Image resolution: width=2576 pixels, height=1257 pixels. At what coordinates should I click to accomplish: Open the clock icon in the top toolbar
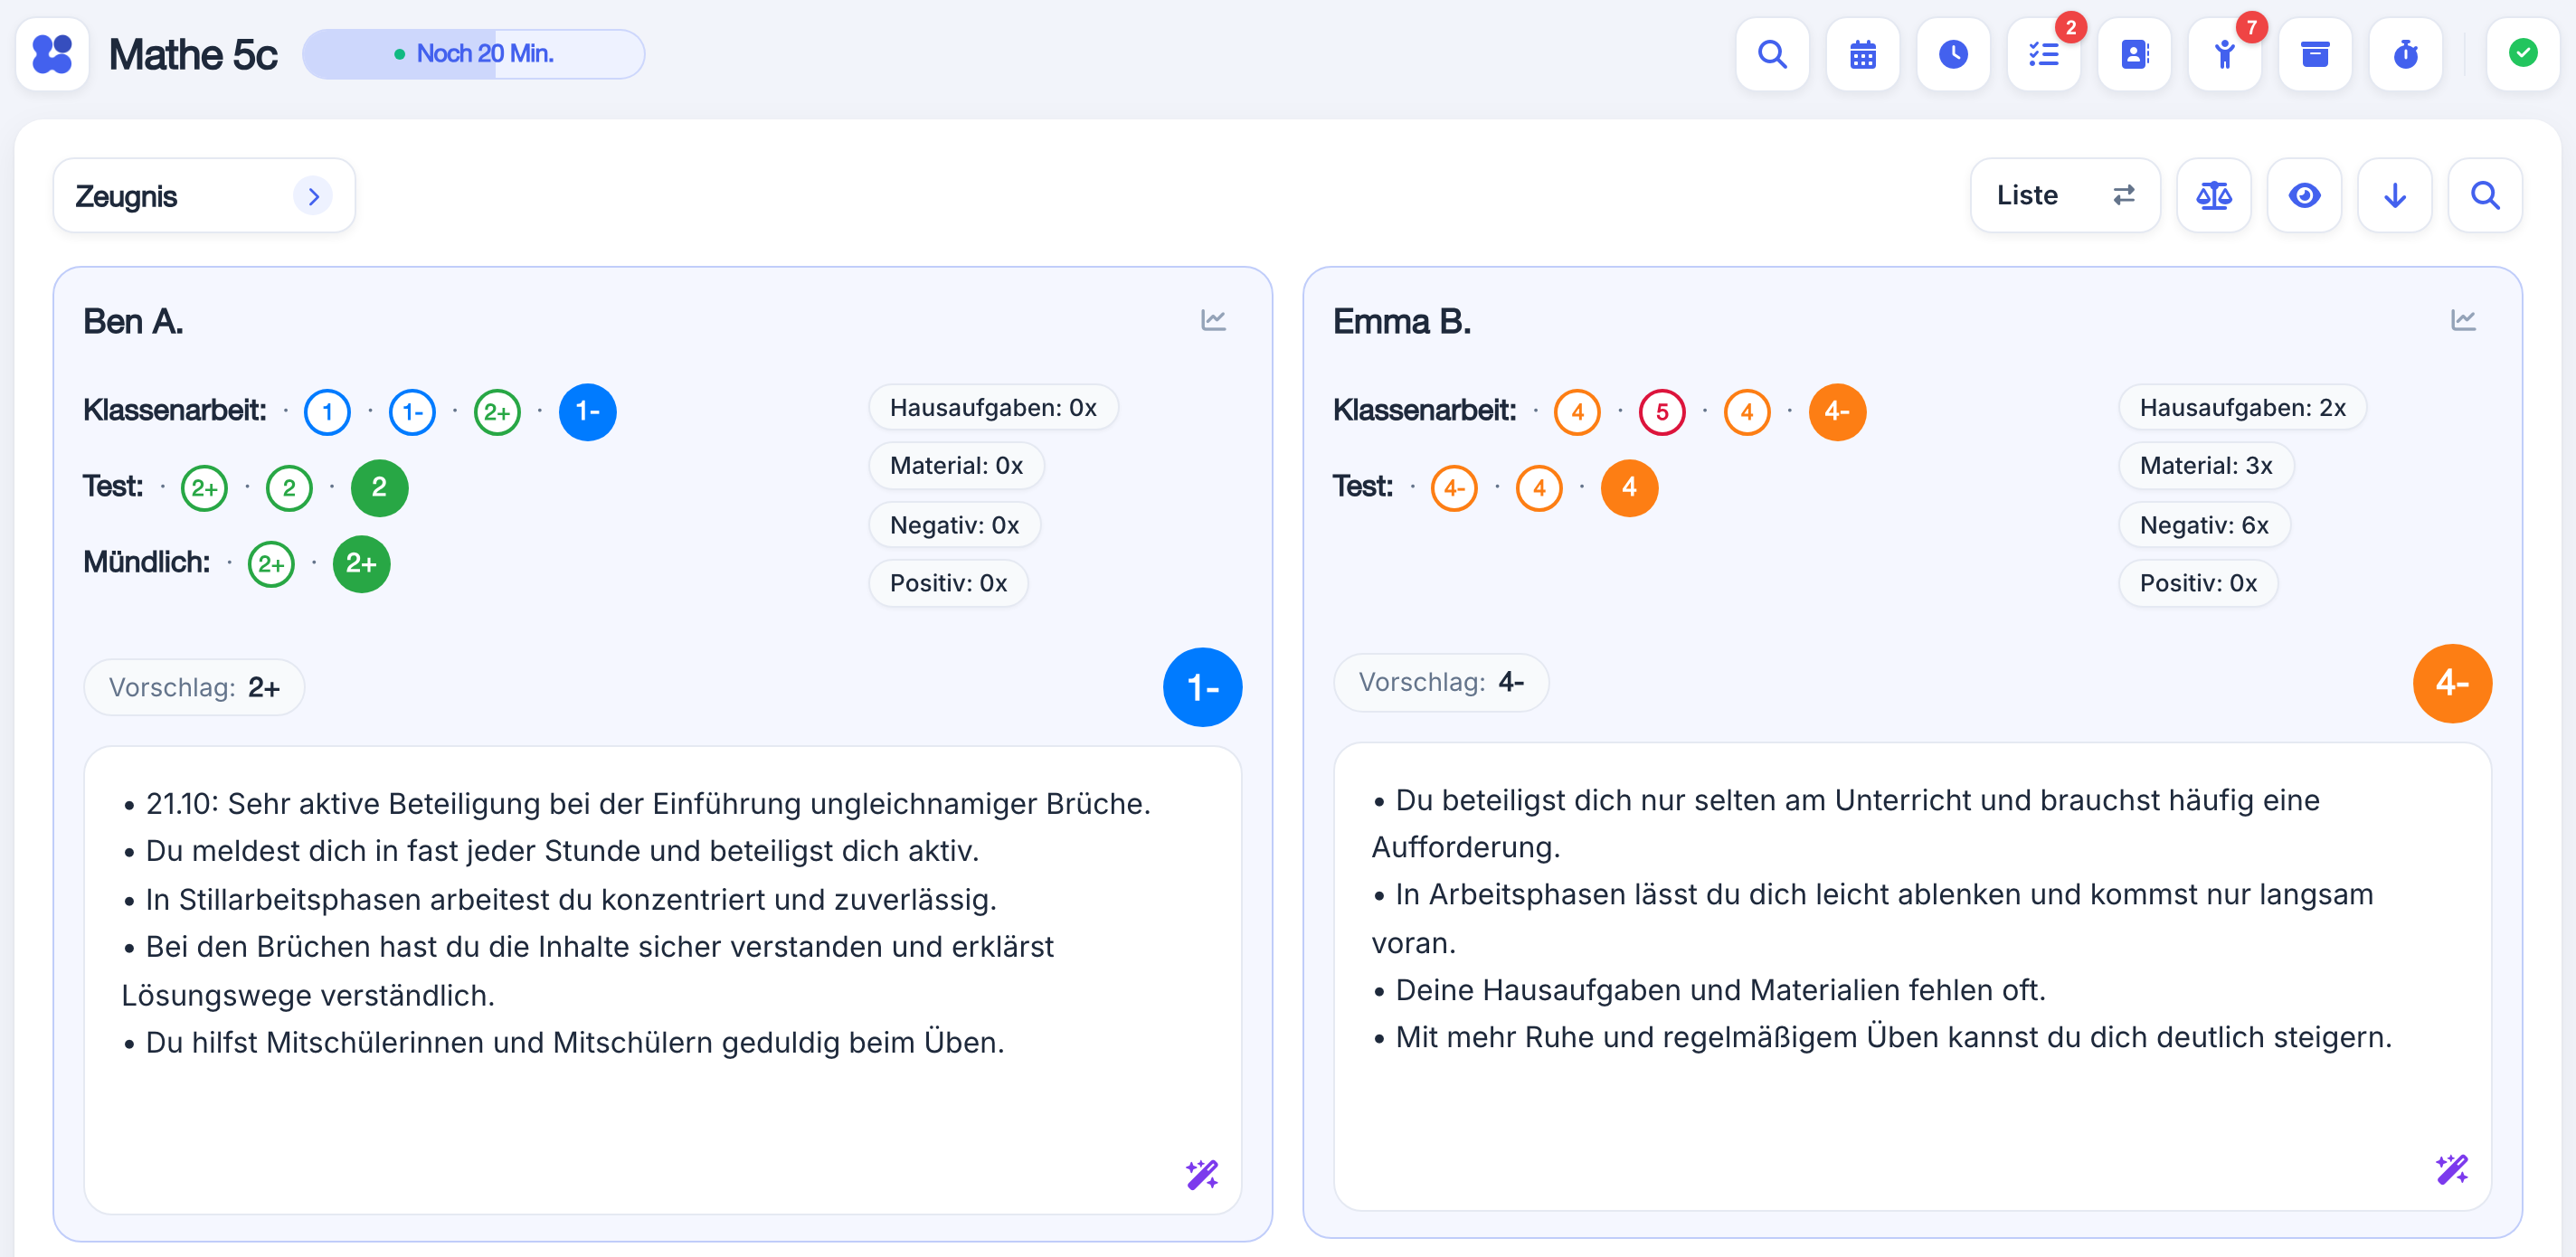tap(1953, 54)
